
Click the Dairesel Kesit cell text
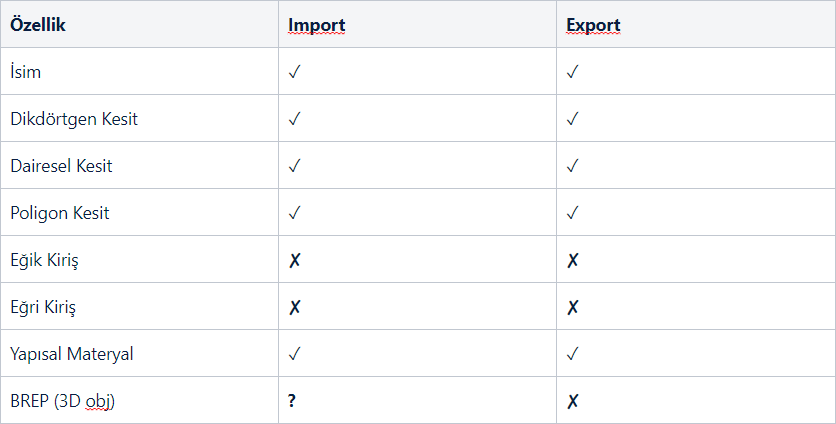(x=61, y=166)
